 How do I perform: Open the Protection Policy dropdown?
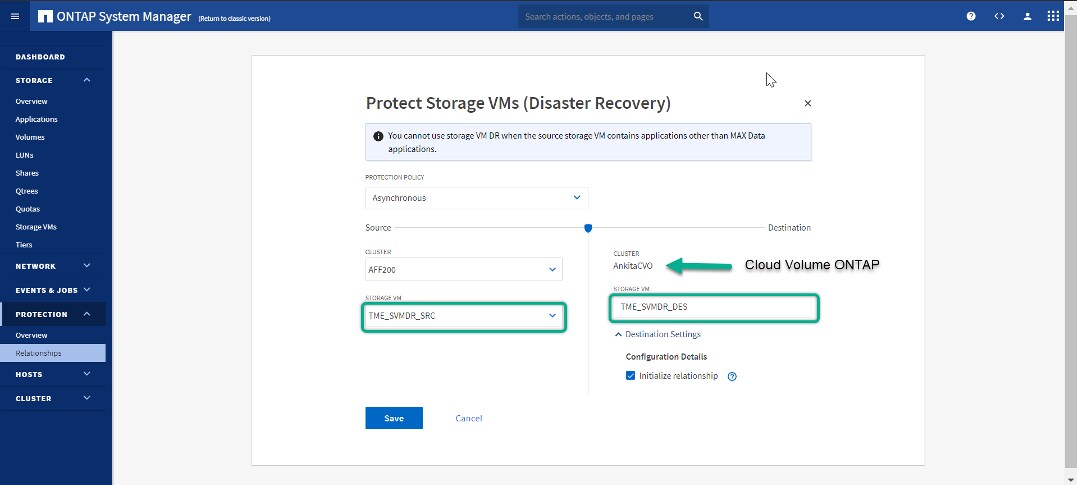pyautogui.click(x=476, y=198)
